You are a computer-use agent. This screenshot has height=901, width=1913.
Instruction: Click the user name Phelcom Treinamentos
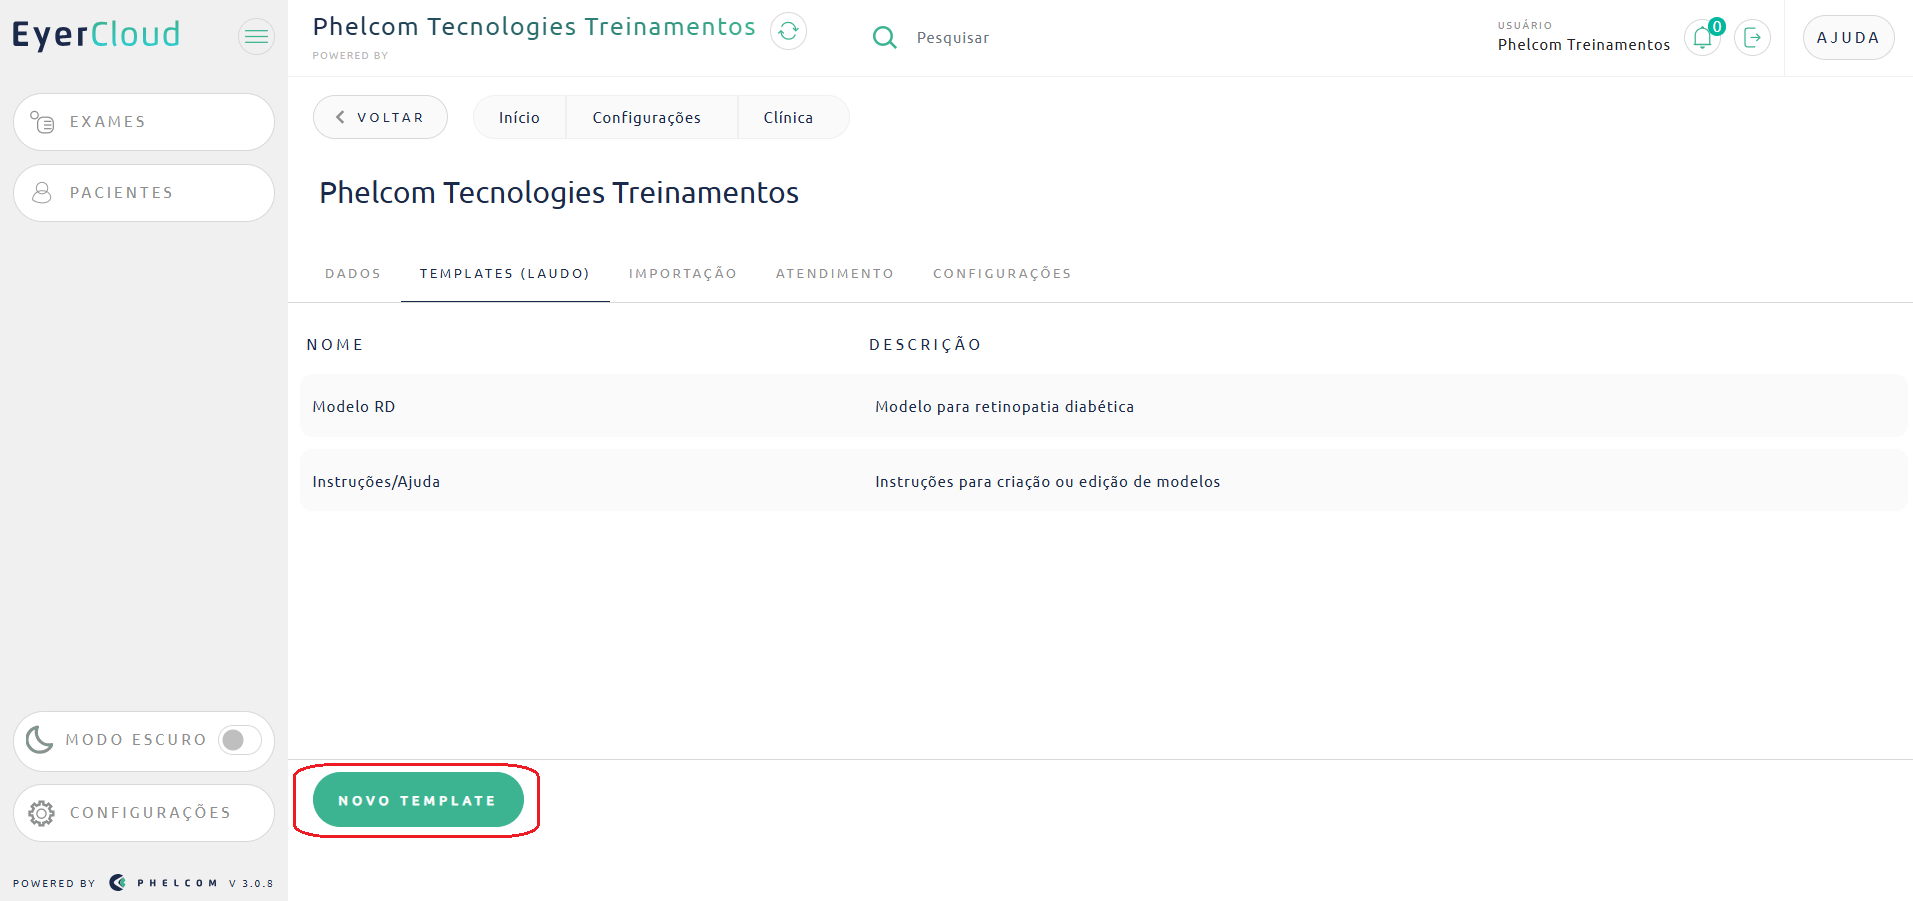(1583, 45)
